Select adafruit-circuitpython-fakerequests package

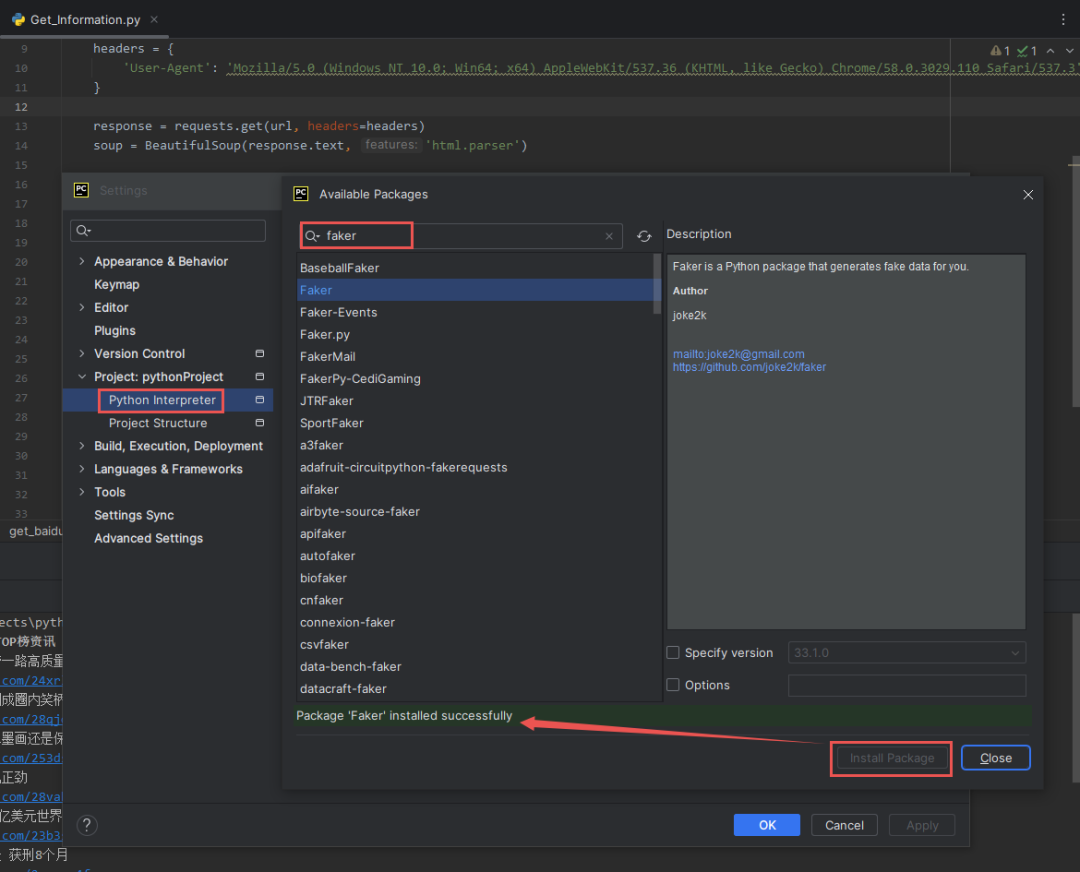(476, 467)
